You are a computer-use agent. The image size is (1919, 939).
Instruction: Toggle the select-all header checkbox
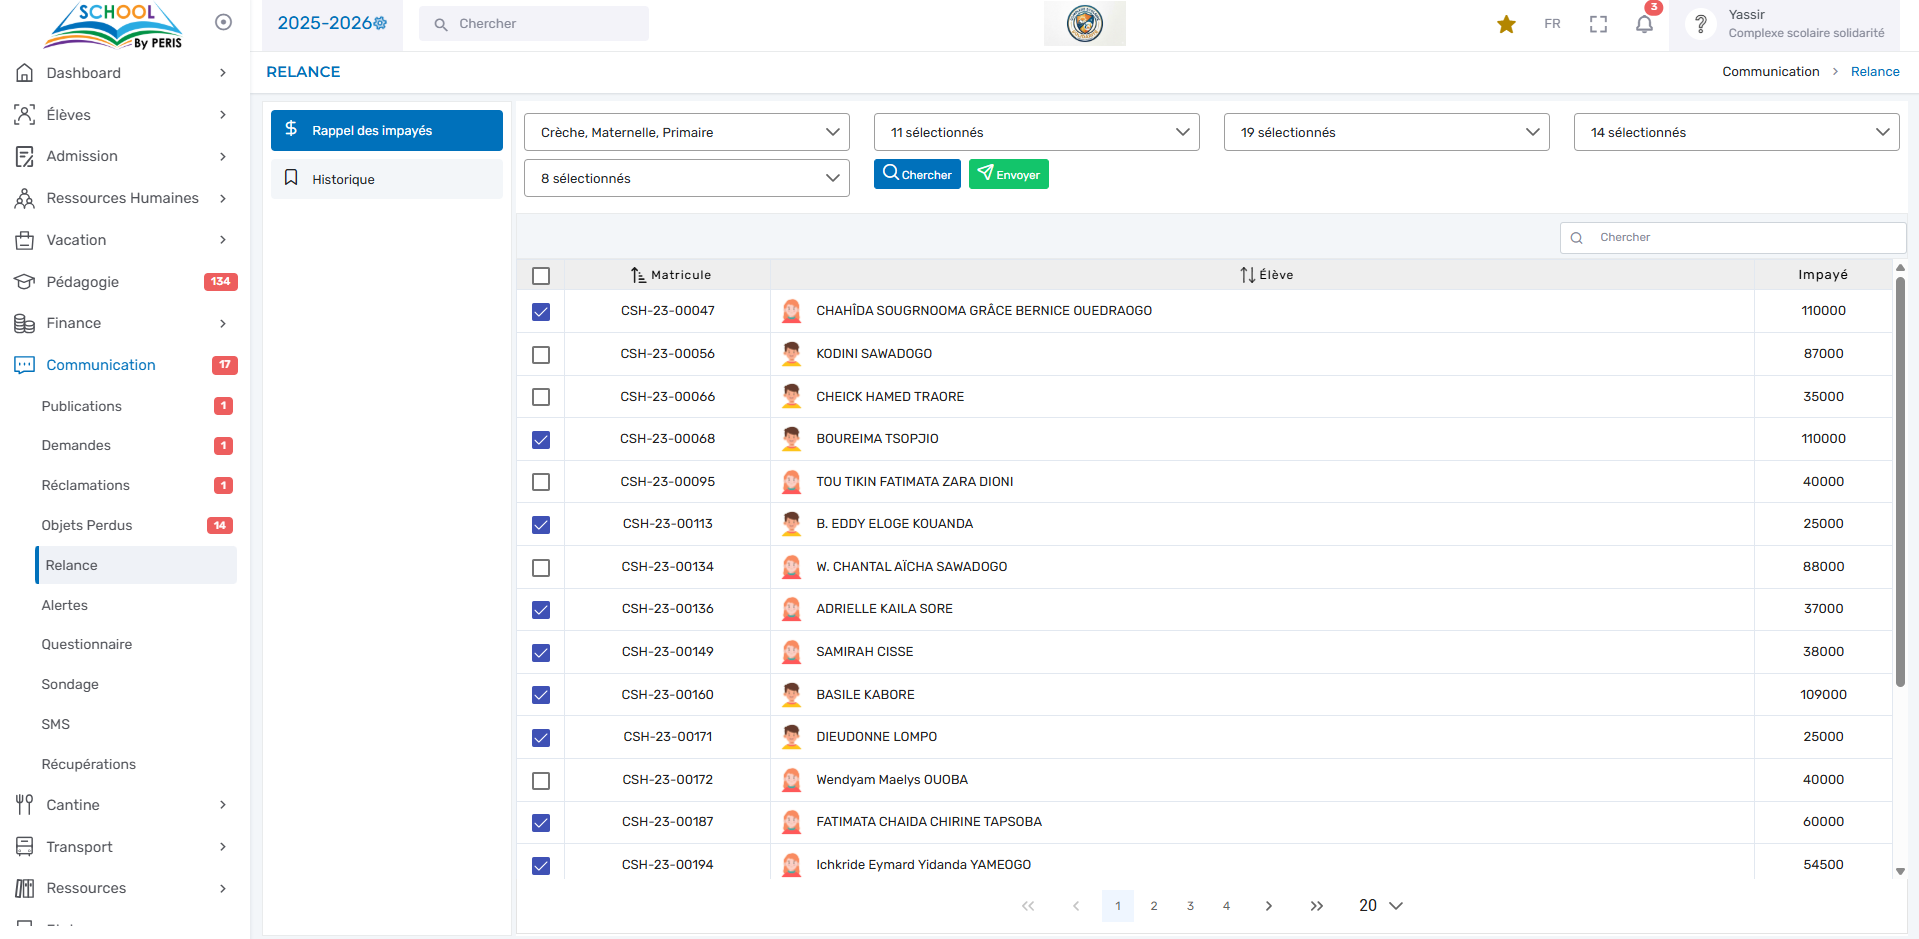pos(541,276)
